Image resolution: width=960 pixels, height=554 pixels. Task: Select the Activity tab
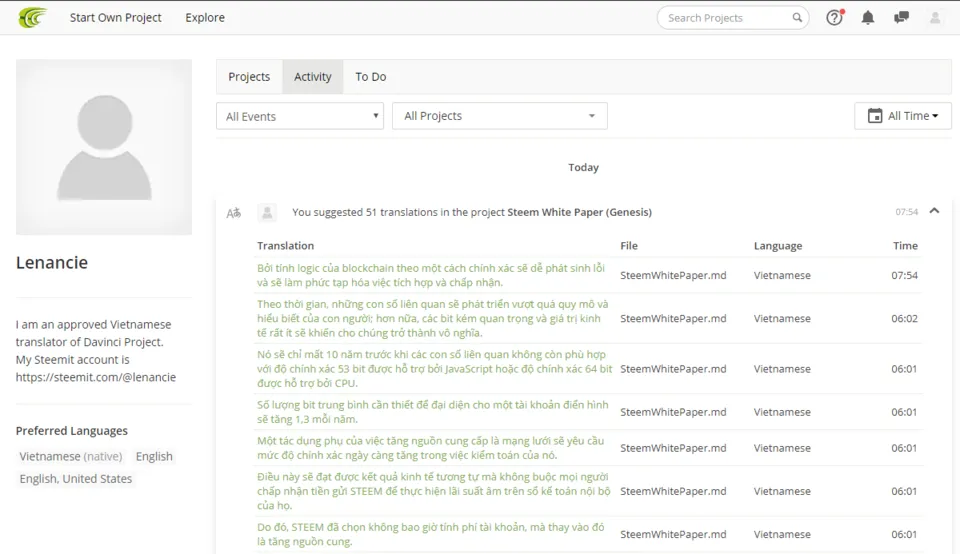(313, 77)
